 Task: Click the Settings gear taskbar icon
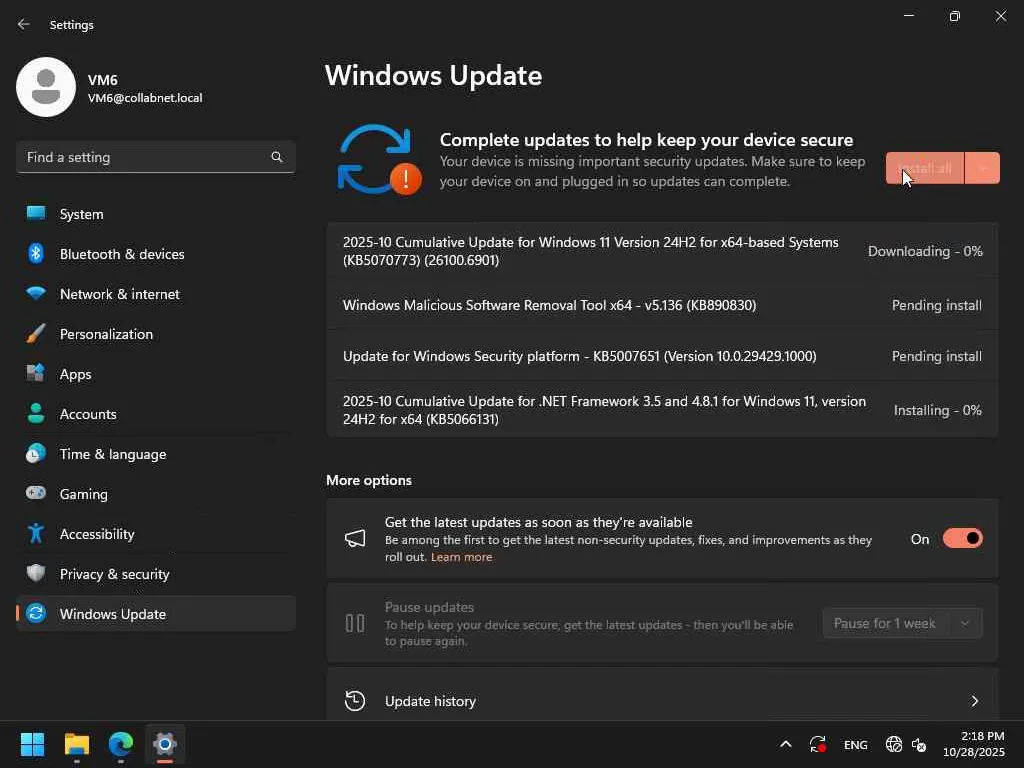point(165,744)
